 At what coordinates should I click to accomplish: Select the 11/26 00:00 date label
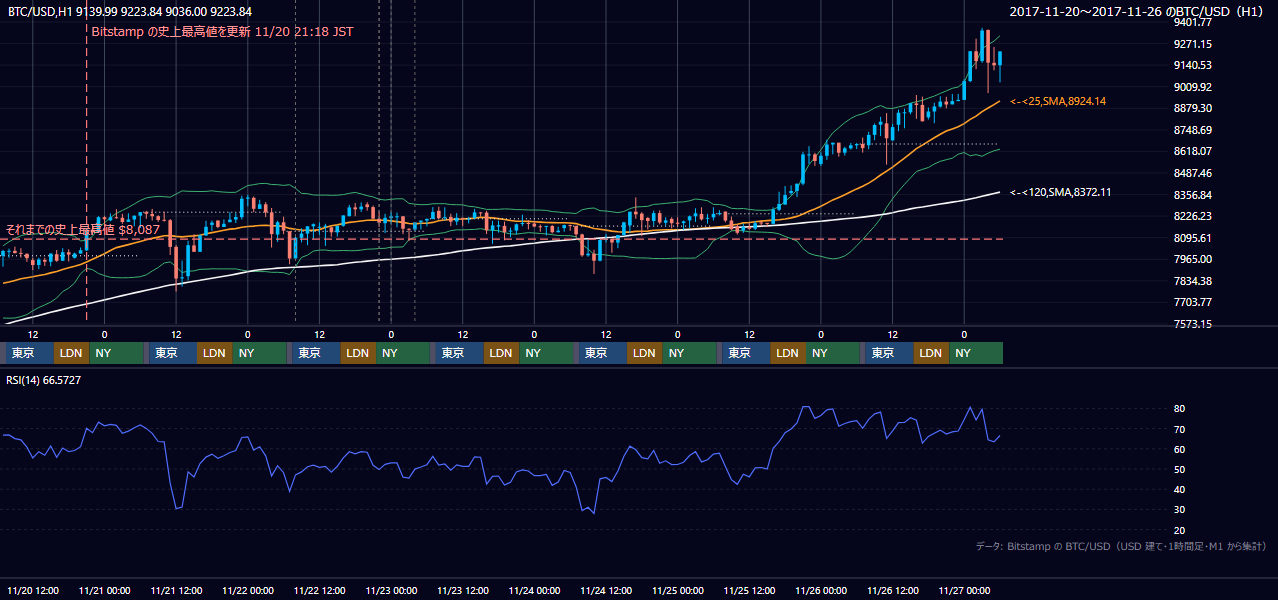point(821,590)
